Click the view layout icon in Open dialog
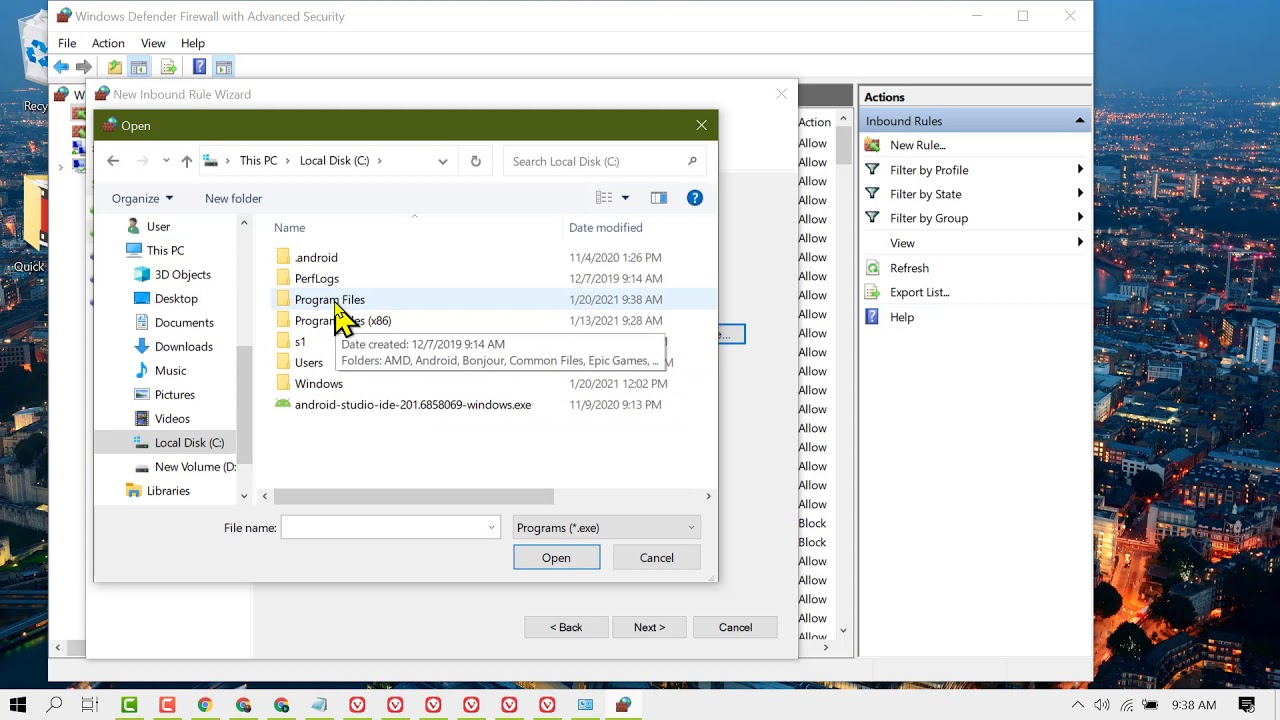The image size is (1280, 720). pos(604,198)
